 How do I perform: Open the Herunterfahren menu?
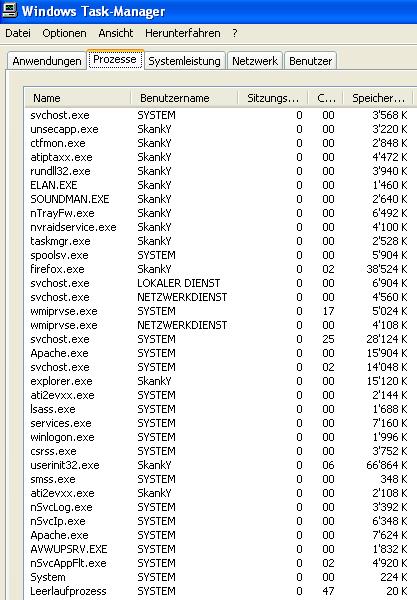click(182, 33)
